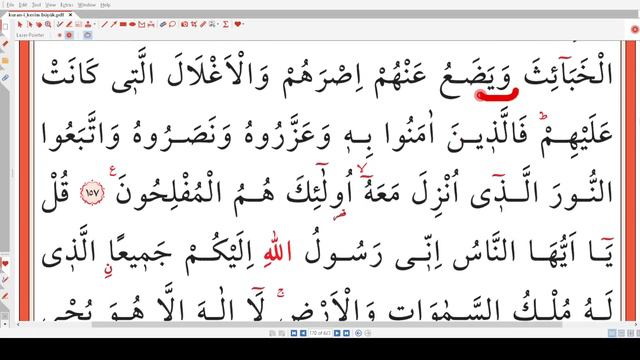Click the circular view-back button in status bar

pos(358,333)
